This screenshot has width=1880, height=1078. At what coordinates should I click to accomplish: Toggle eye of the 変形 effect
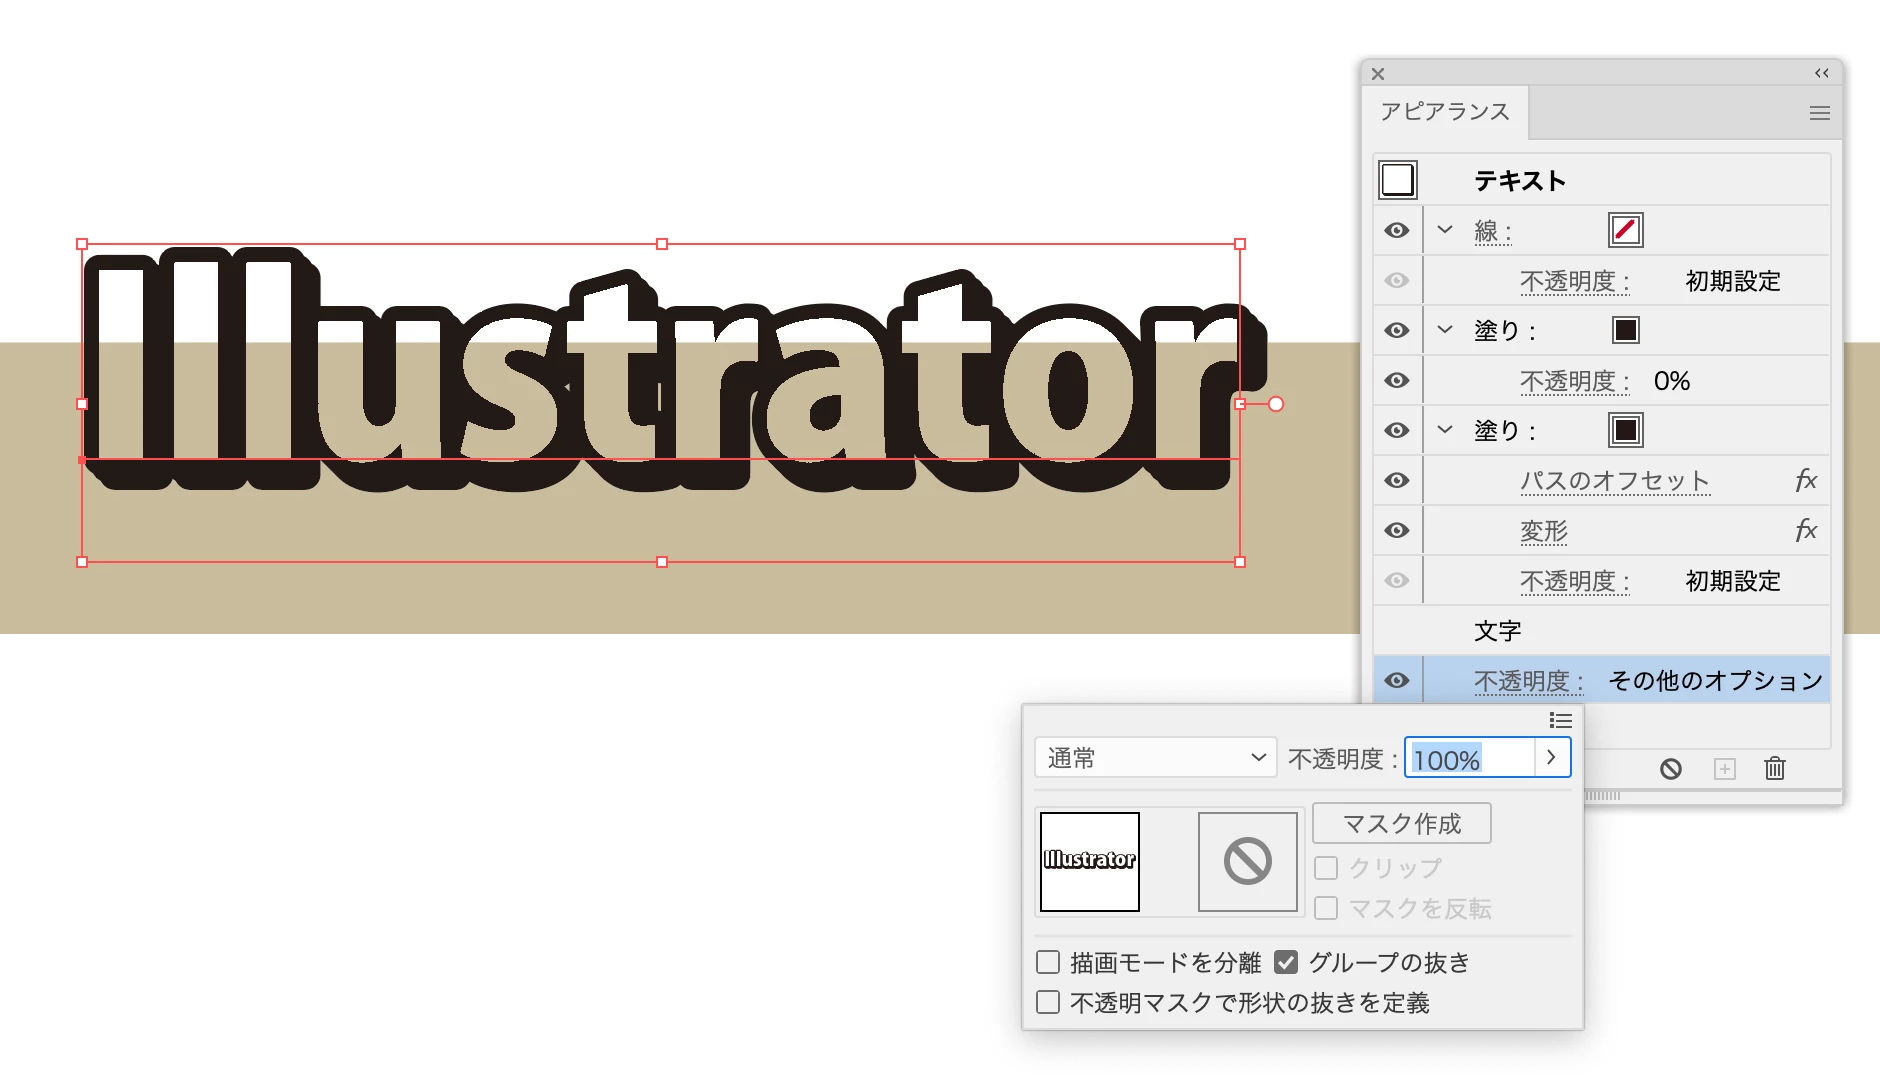coord(1397,530)
